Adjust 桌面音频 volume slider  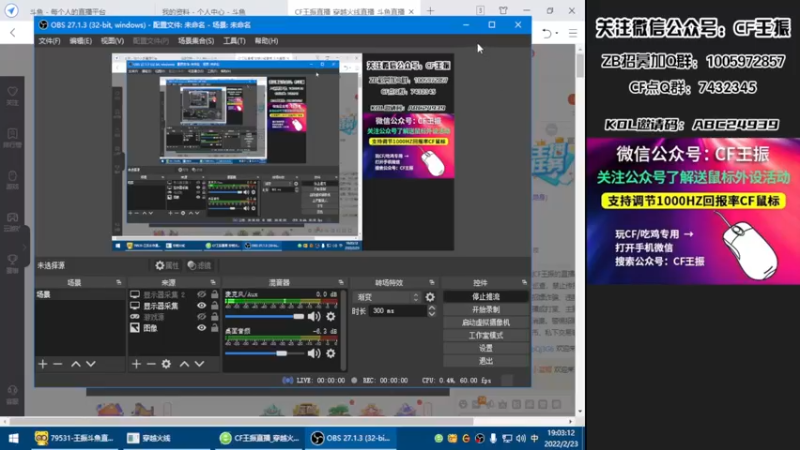tap(265, 353)
